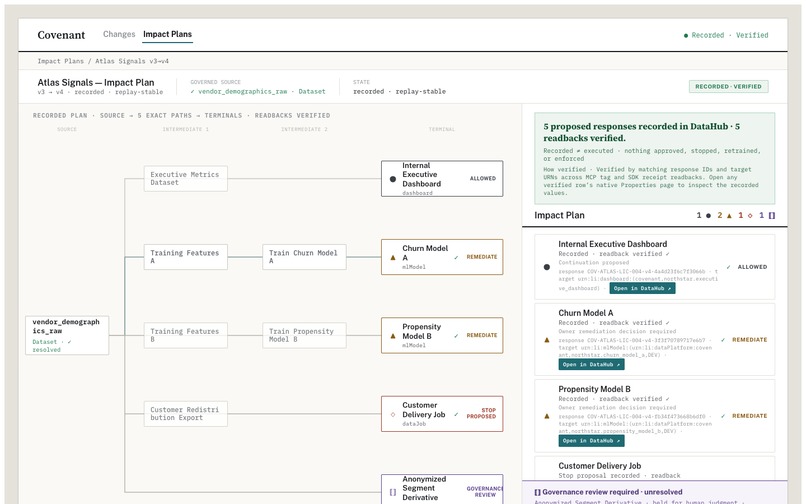The height and width of the screenshot is (504, 806).
Task: Click the warning triangle on Propensity Model B node
Action: coord(393,336)
